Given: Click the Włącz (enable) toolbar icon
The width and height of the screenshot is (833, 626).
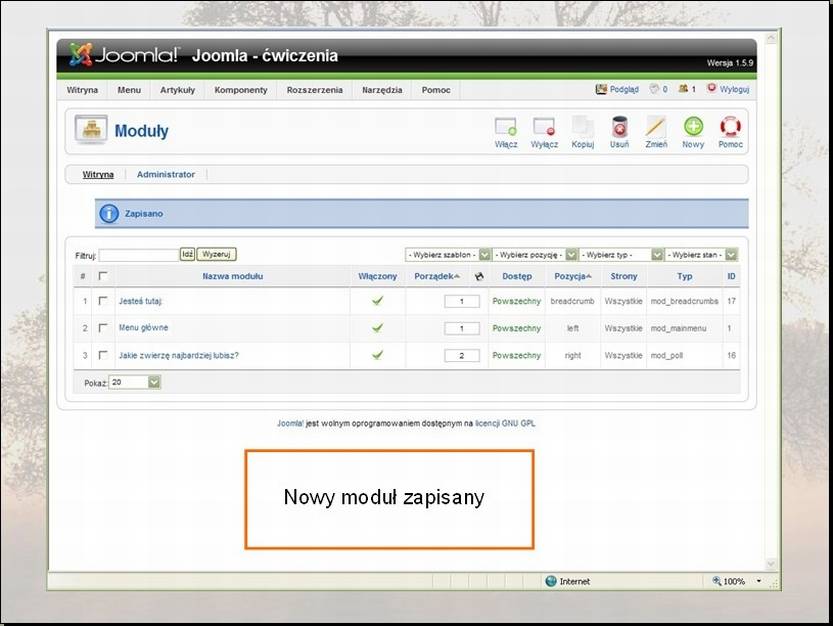Looking at the screenshot, I should click(x=505, y=127).
